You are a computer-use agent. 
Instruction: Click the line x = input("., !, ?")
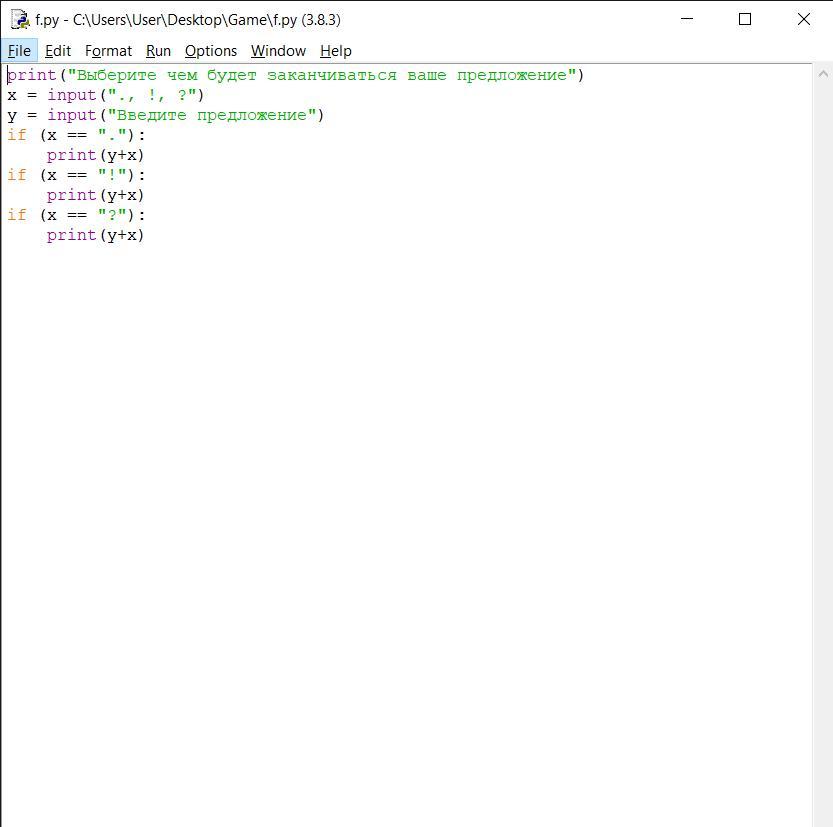coord(106,95)
